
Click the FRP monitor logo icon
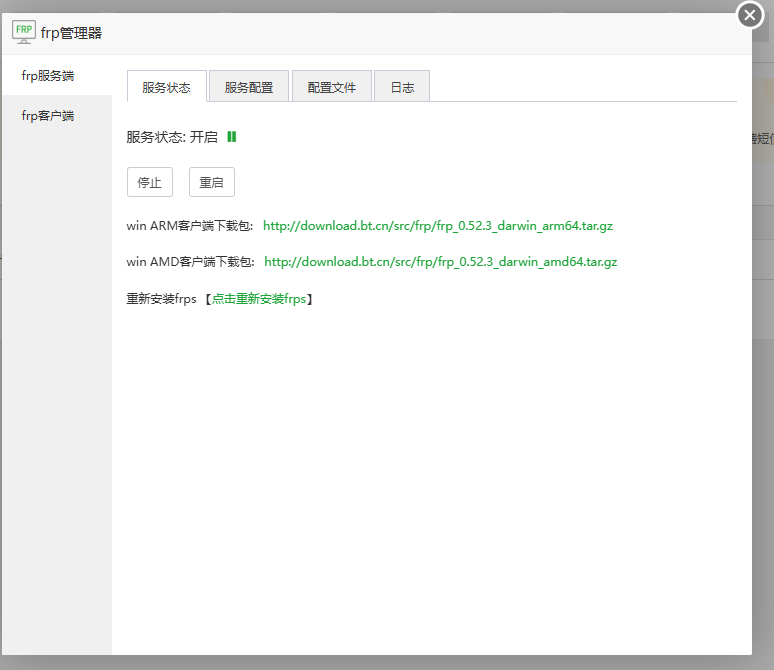(24, 33)
